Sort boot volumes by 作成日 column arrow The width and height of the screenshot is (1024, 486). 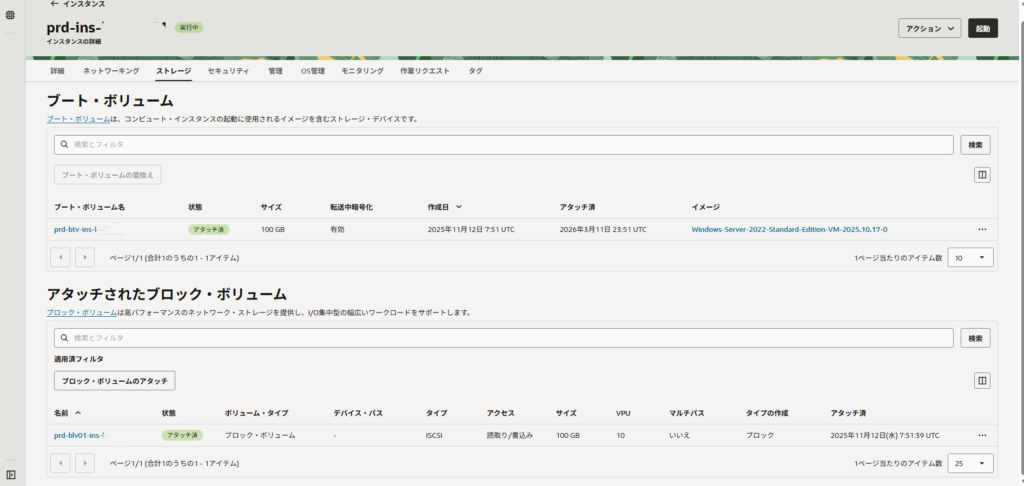pos(459,207)
